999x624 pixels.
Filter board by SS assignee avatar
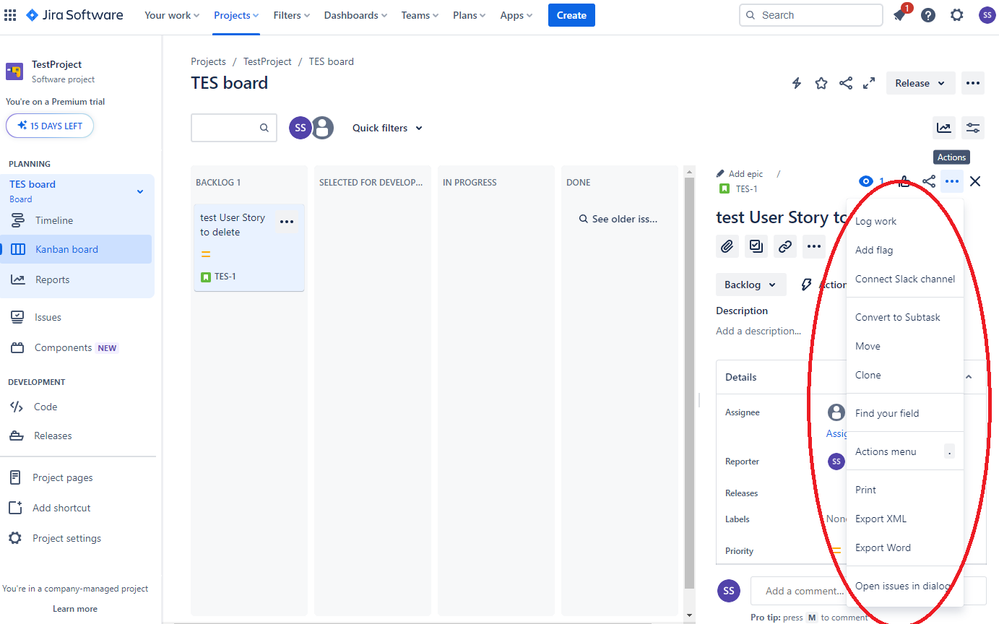[x=300, y=127]
